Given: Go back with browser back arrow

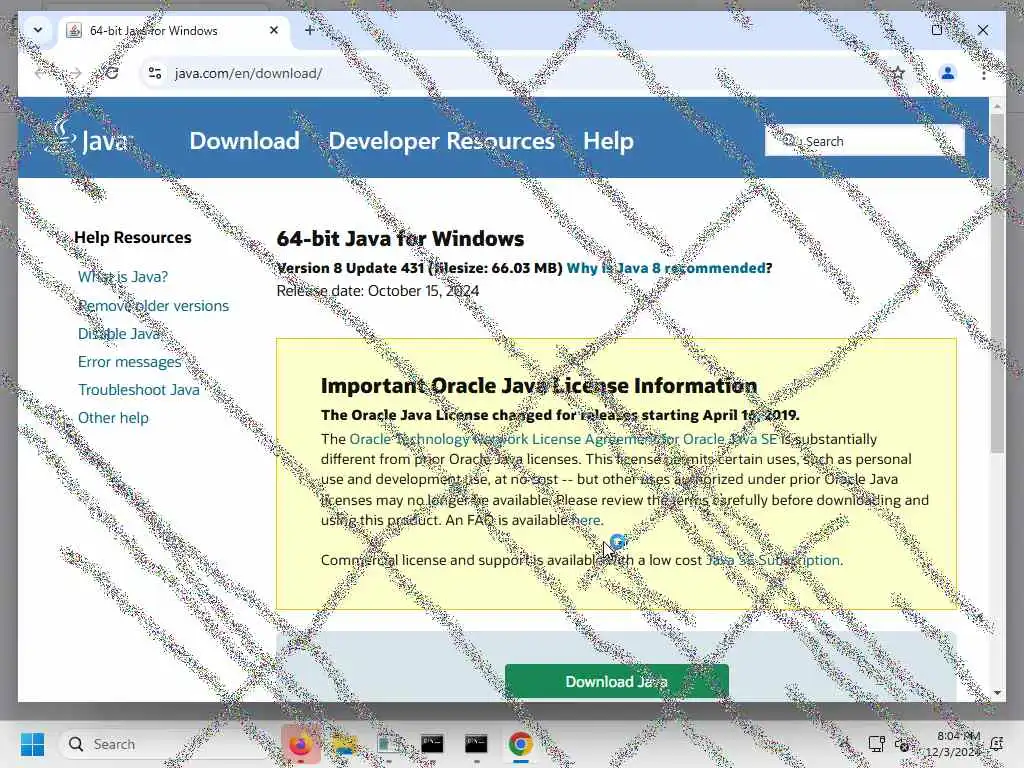Looking at the screenshot, I should click(x=40, y=73).
